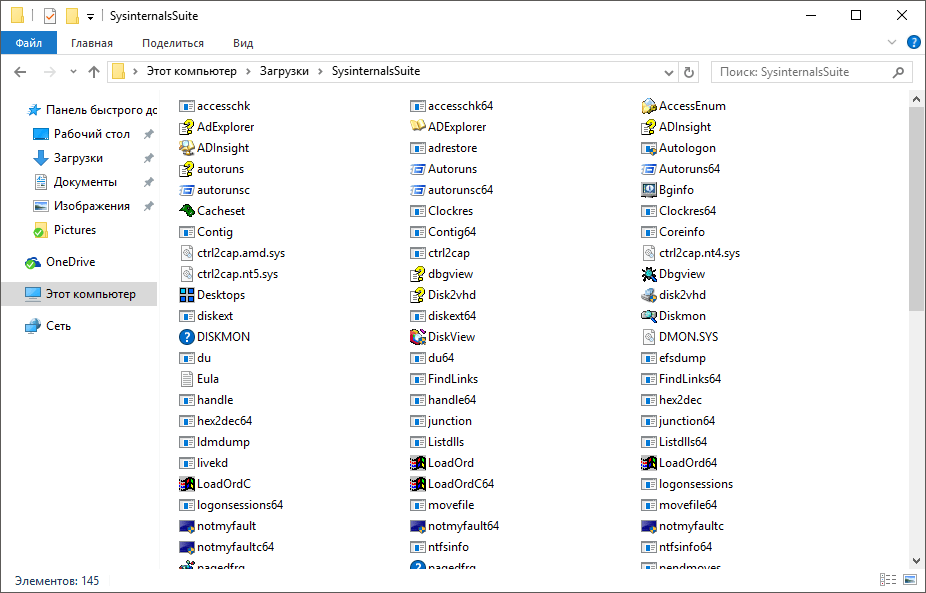This screenshot has width=926, height=593.
Task: Expand the address bar history dropdown
Action: pyautogui.click(x=669, y=72)
